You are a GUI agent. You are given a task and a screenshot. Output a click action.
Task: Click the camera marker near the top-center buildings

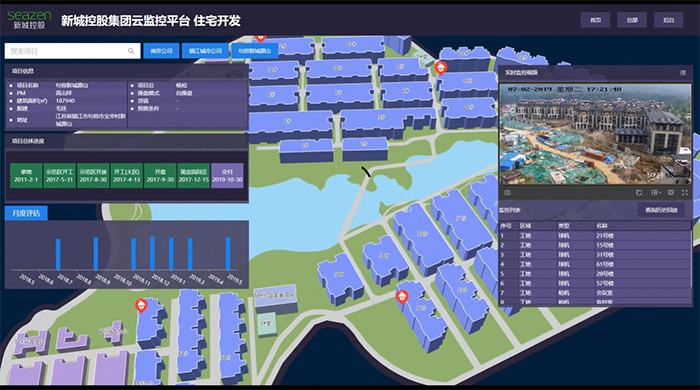click(x=441, y=67)
